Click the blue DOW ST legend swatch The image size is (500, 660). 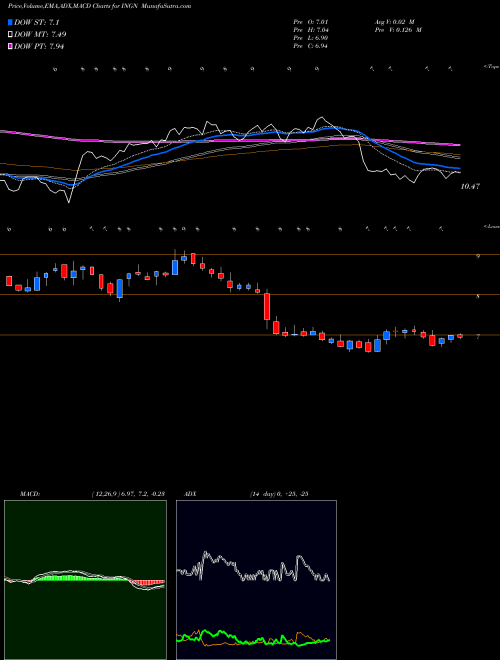(11, 23)
